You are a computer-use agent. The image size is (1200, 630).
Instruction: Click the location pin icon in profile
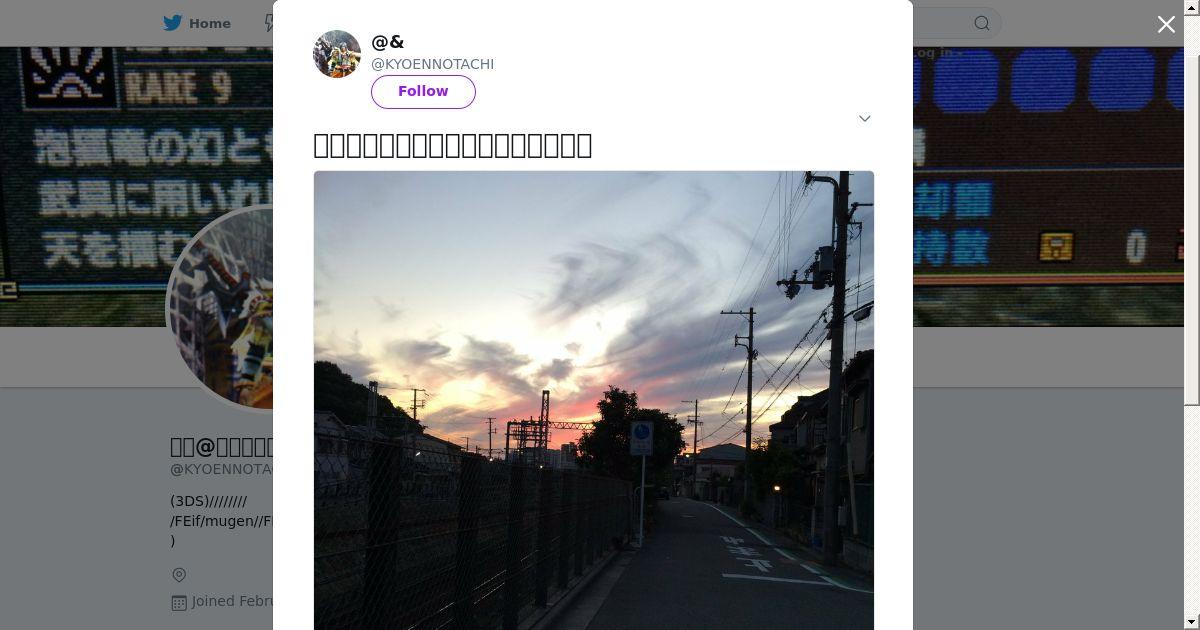(x=179, y=575)
